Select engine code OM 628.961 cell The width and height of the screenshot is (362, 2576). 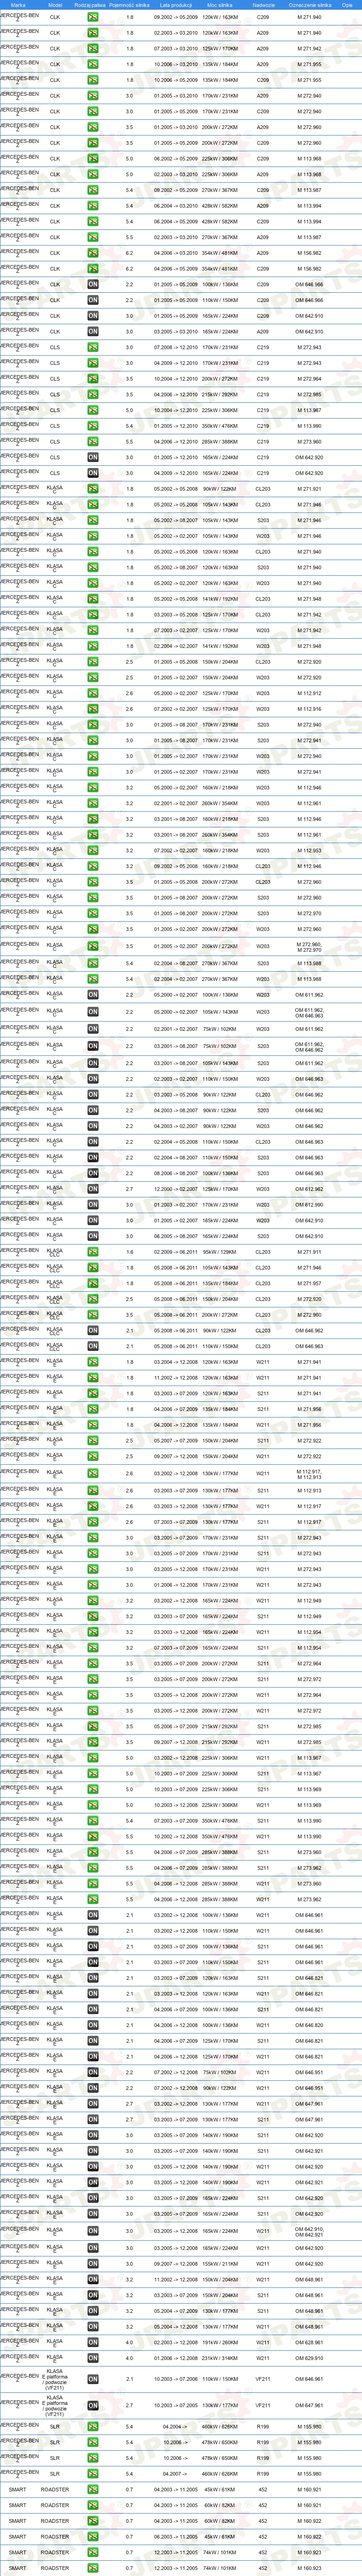click(x=309, y=2342)
